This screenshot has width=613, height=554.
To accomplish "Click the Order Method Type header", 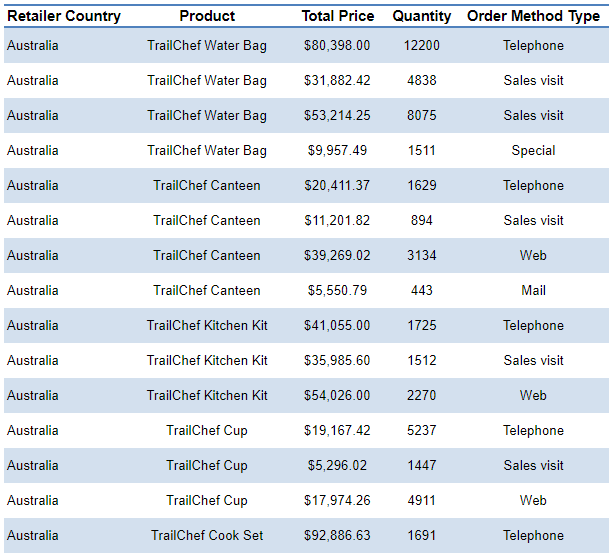I will [x=533, y=16].
